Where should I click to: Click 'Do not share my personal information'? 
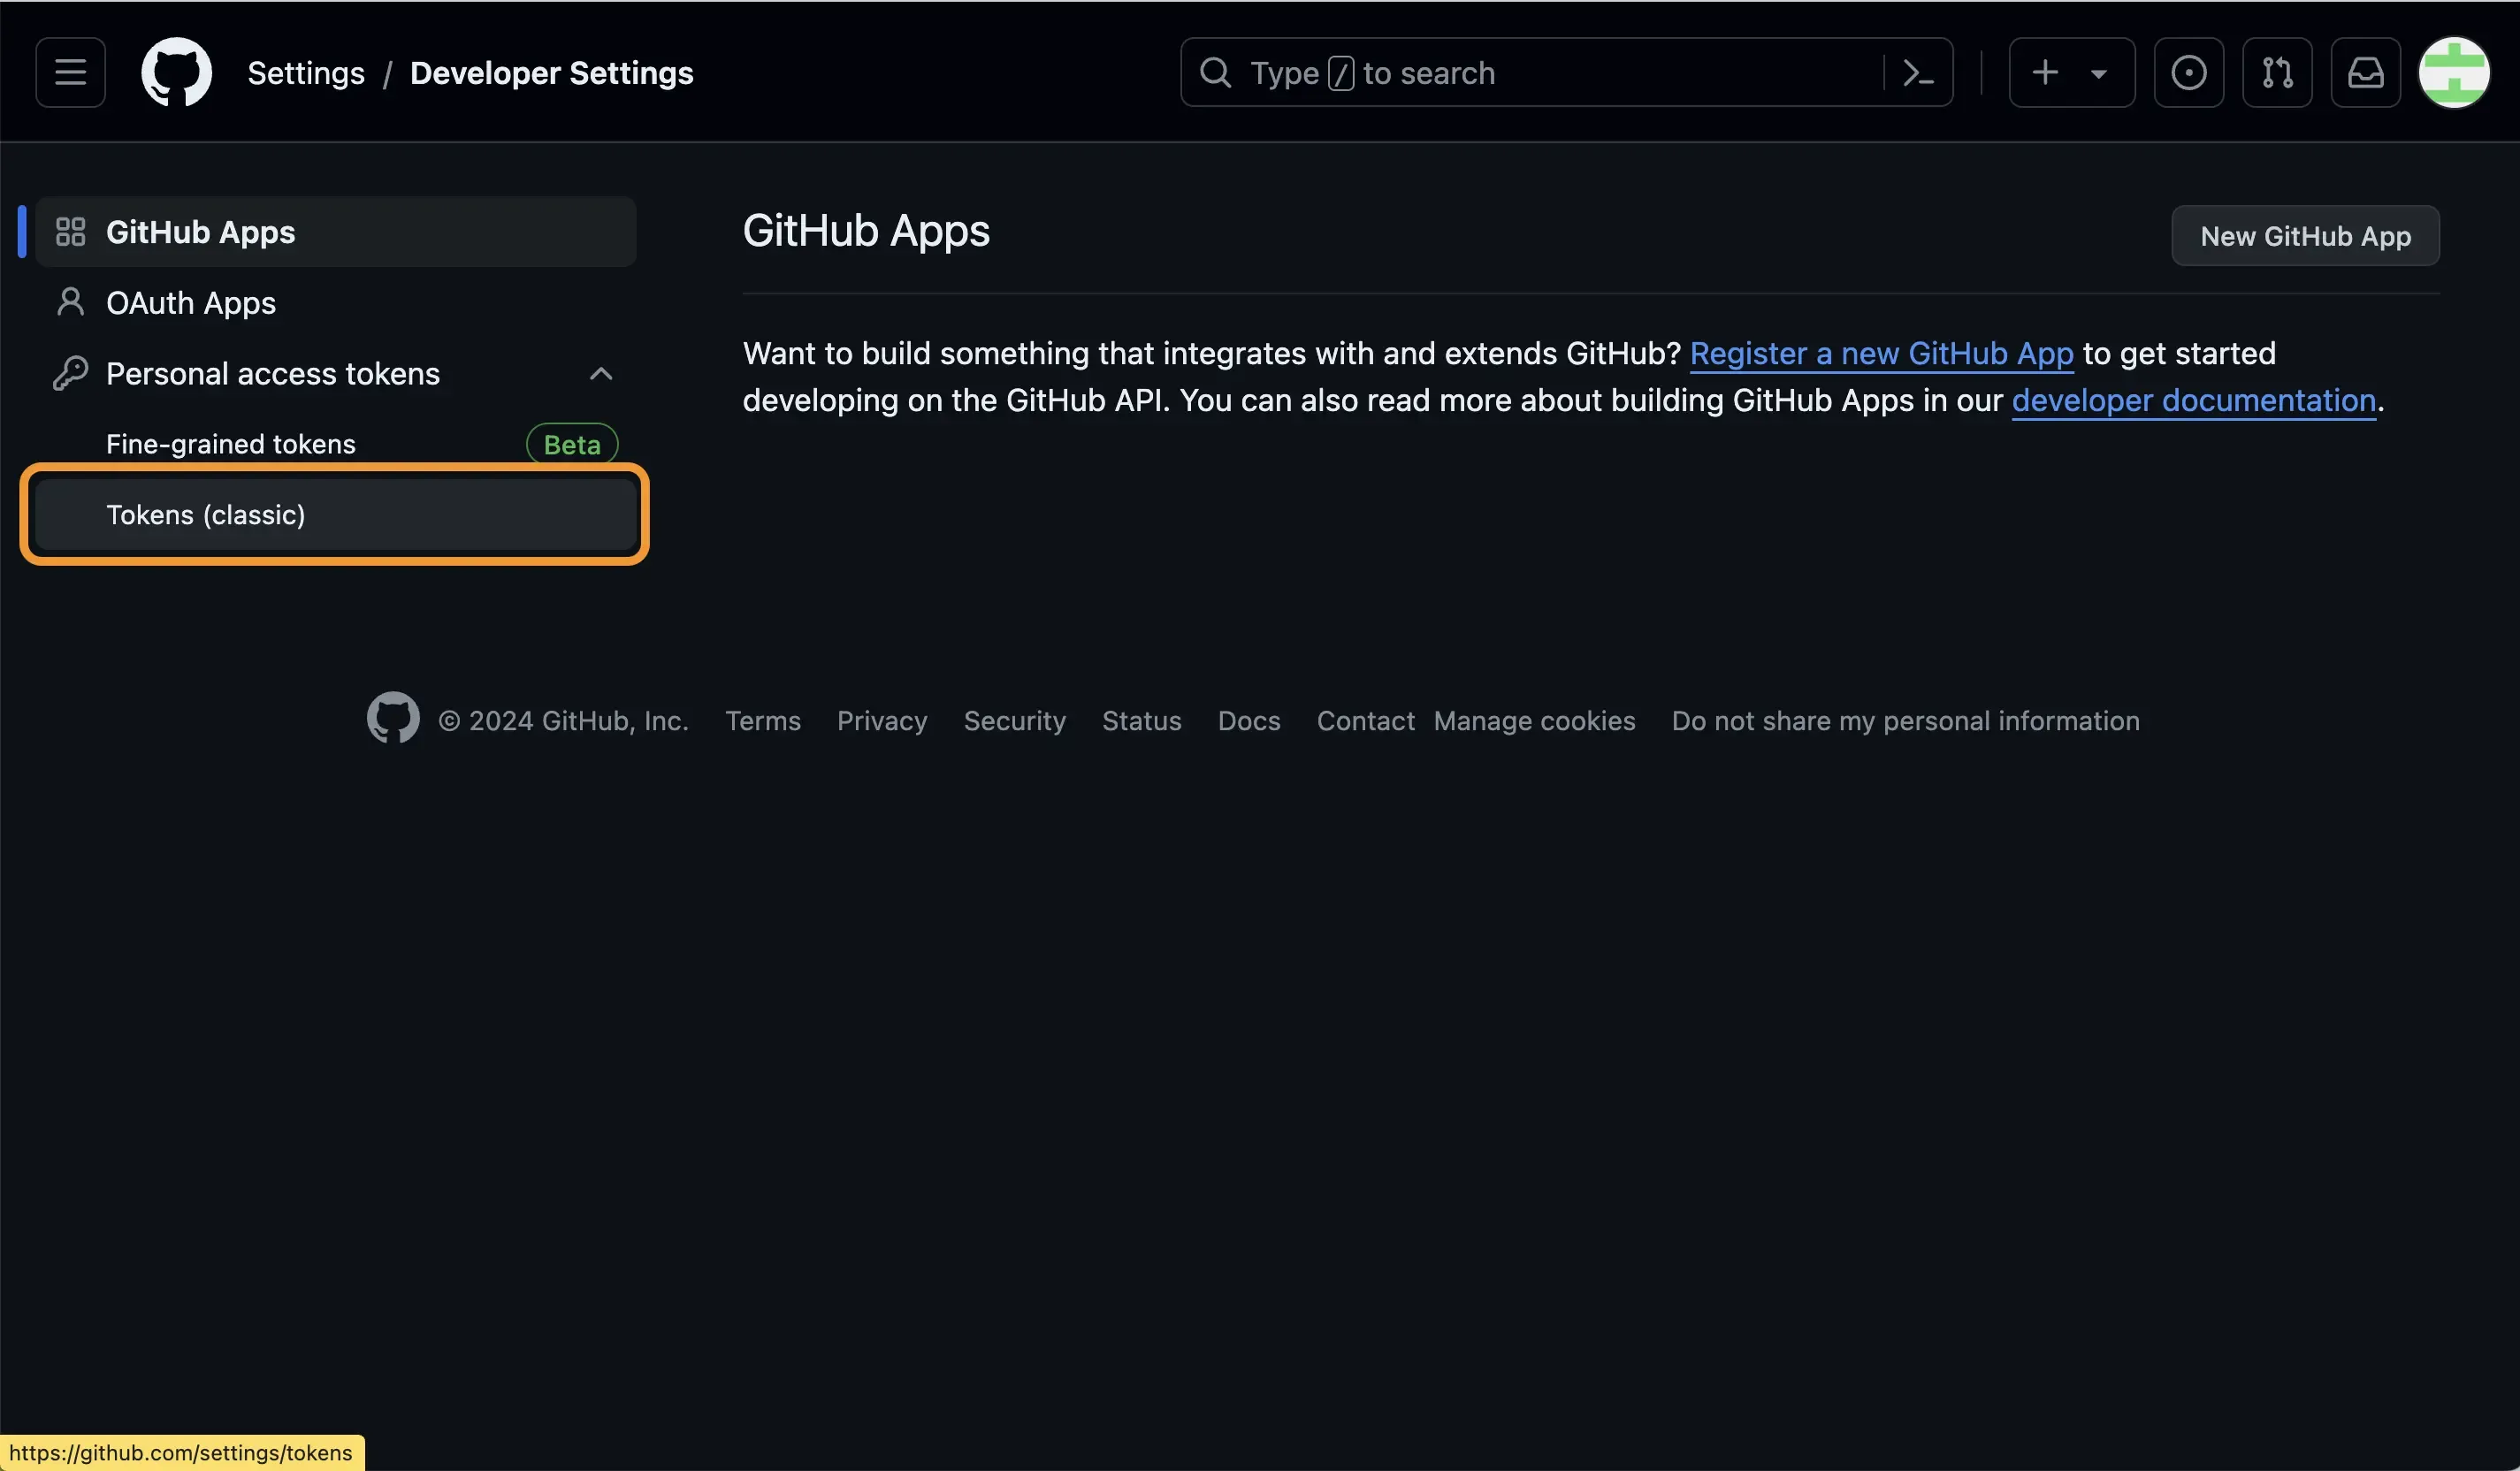1905,720
